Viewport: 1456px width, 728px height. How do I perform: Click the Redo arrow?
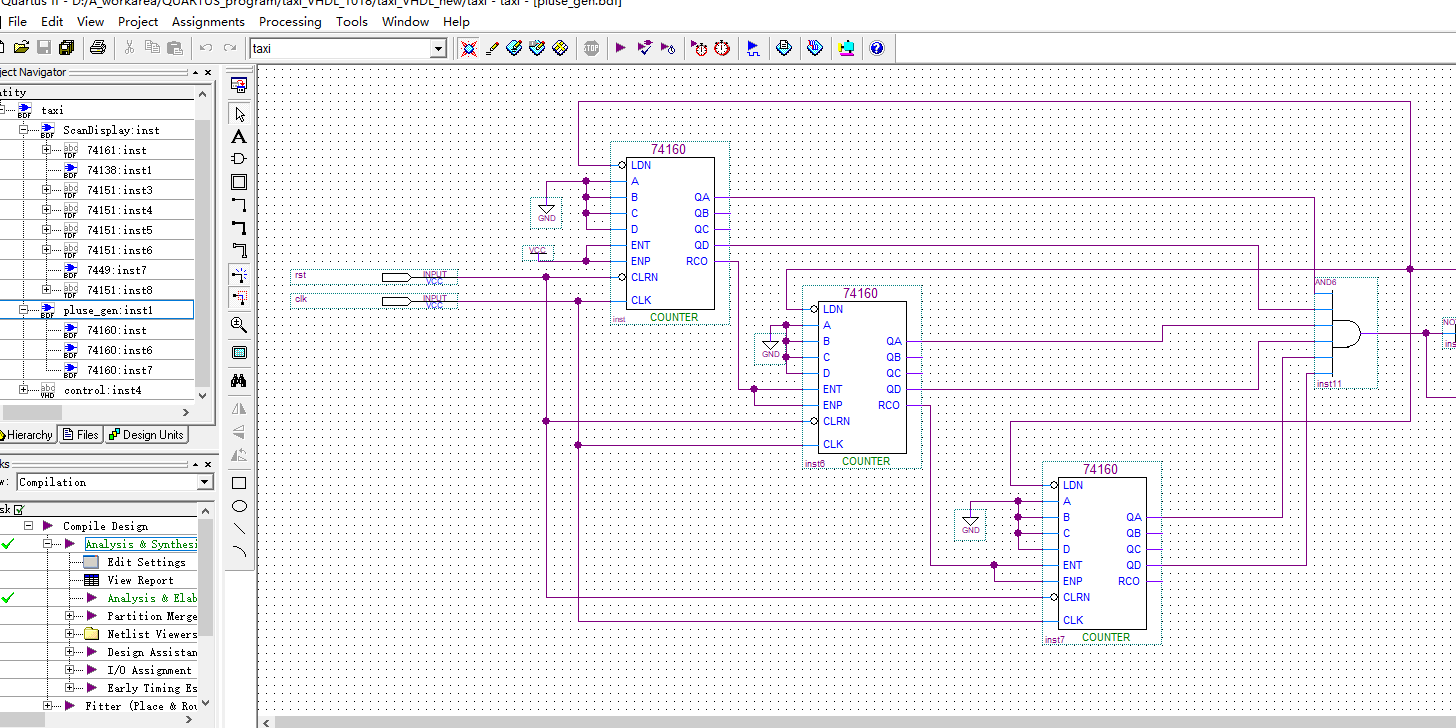pos(230,47)
